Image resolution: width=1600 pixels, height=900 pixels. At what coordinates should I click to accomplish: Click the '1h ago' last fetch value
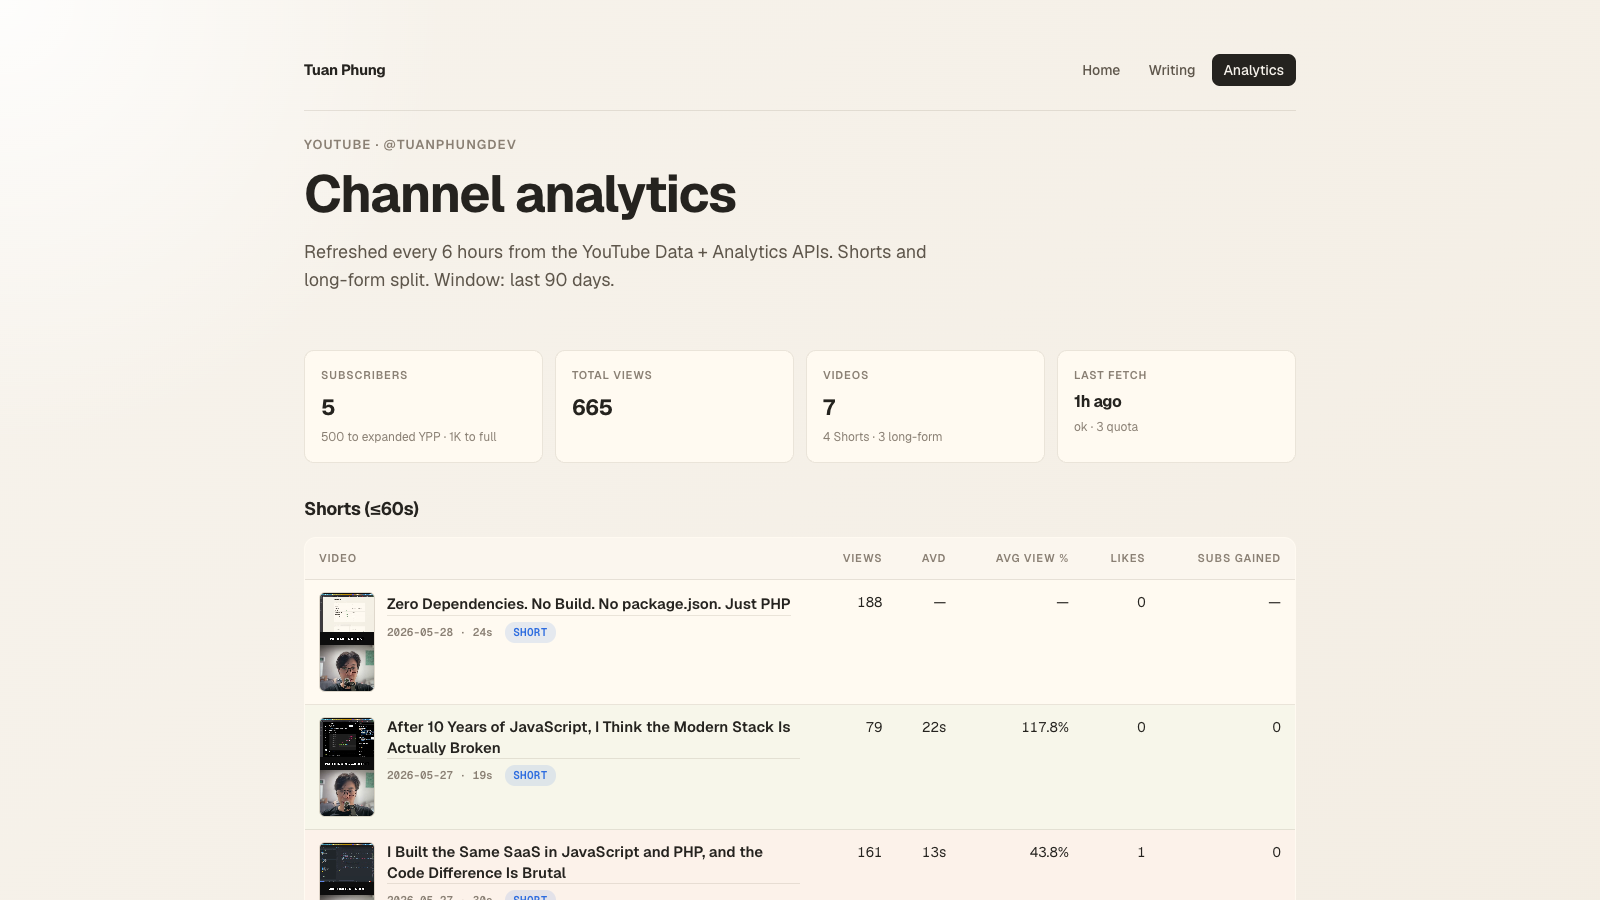pyautogui.click(x=1098, y=401)
